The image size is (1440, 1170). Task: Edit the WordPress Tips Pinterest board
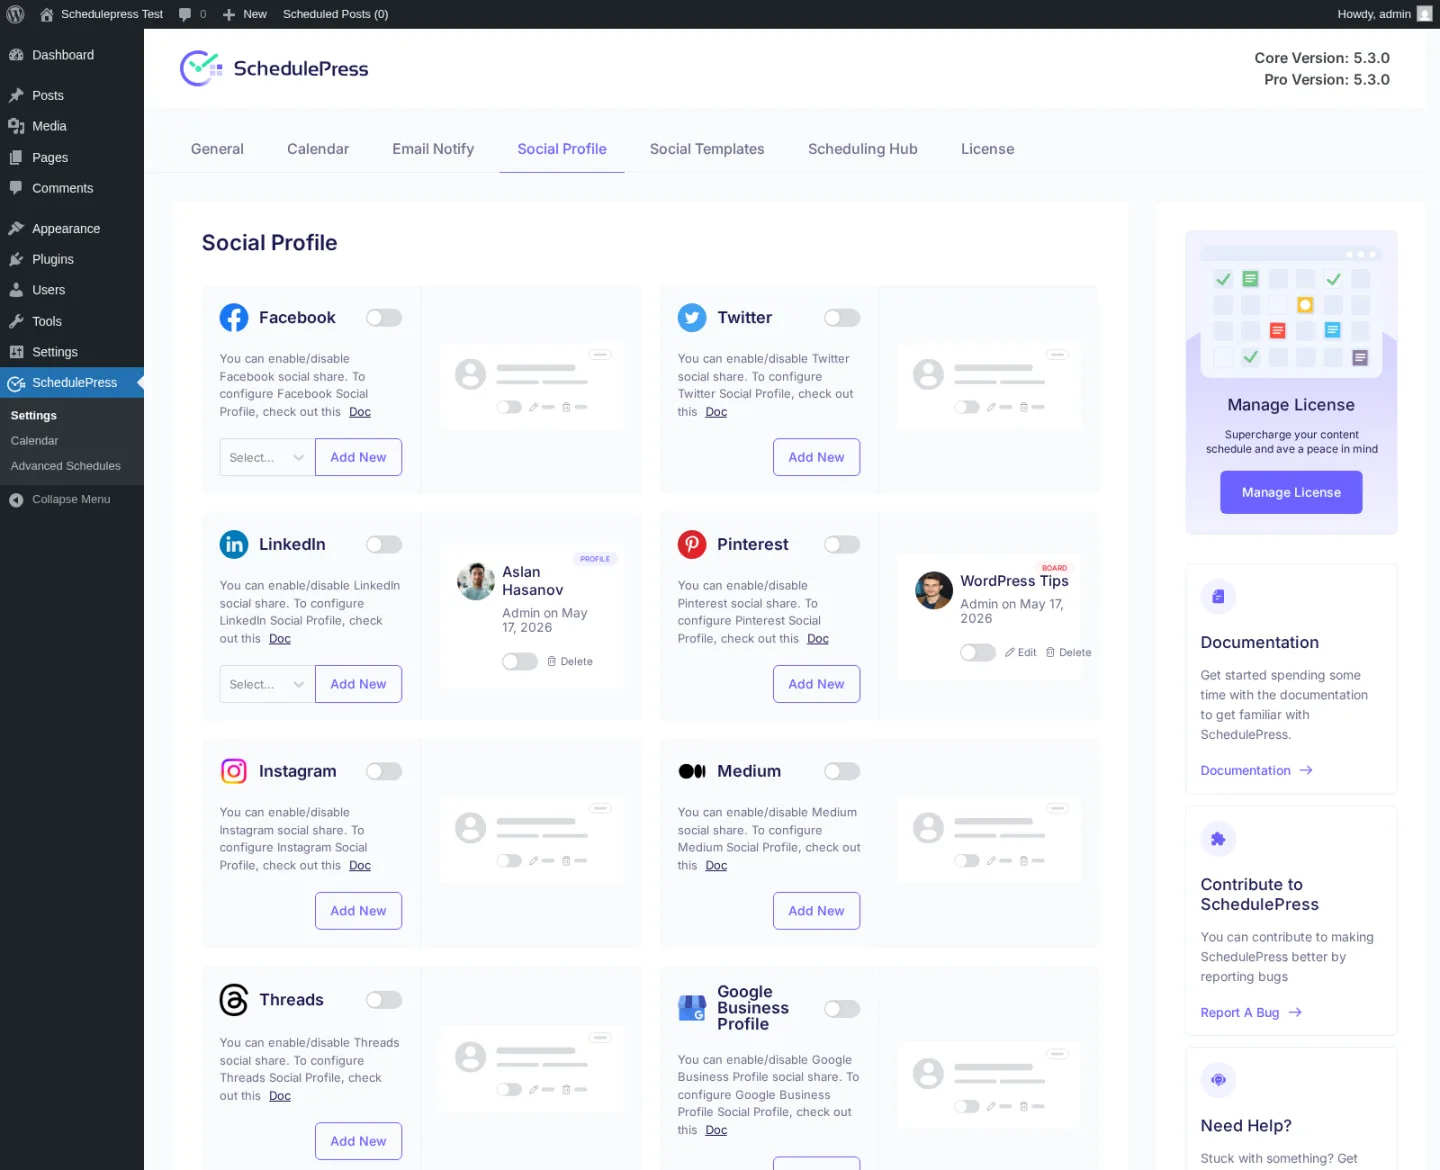(1021, 653)
